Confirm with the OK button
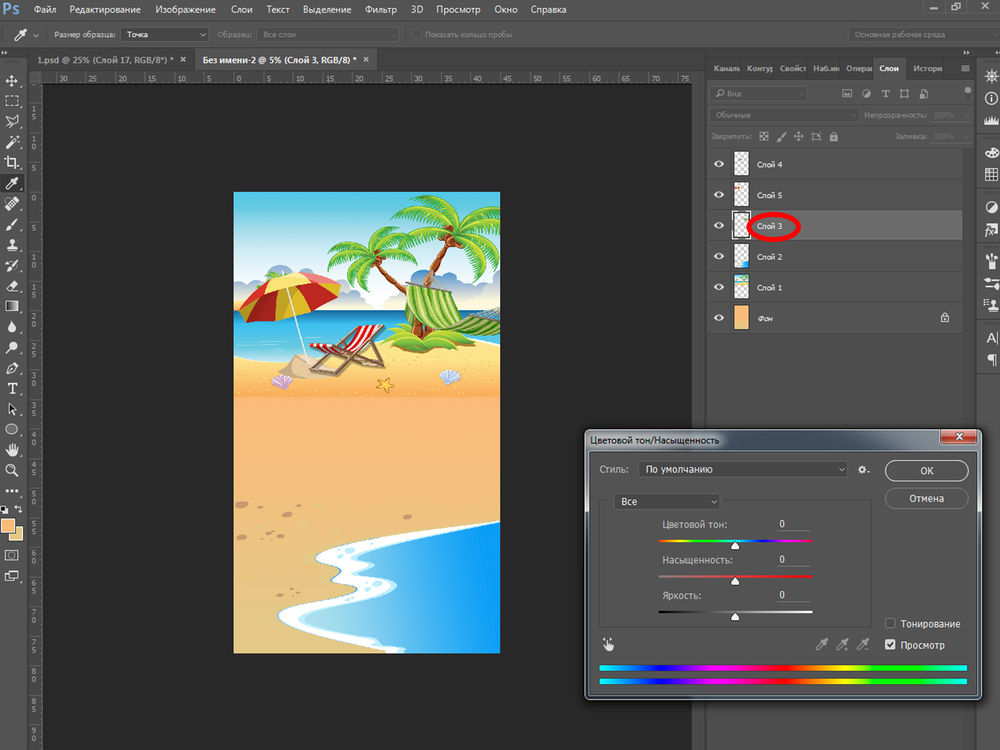Image resolution: width=1000 pixels, height=750 pixels. [926, 470]
